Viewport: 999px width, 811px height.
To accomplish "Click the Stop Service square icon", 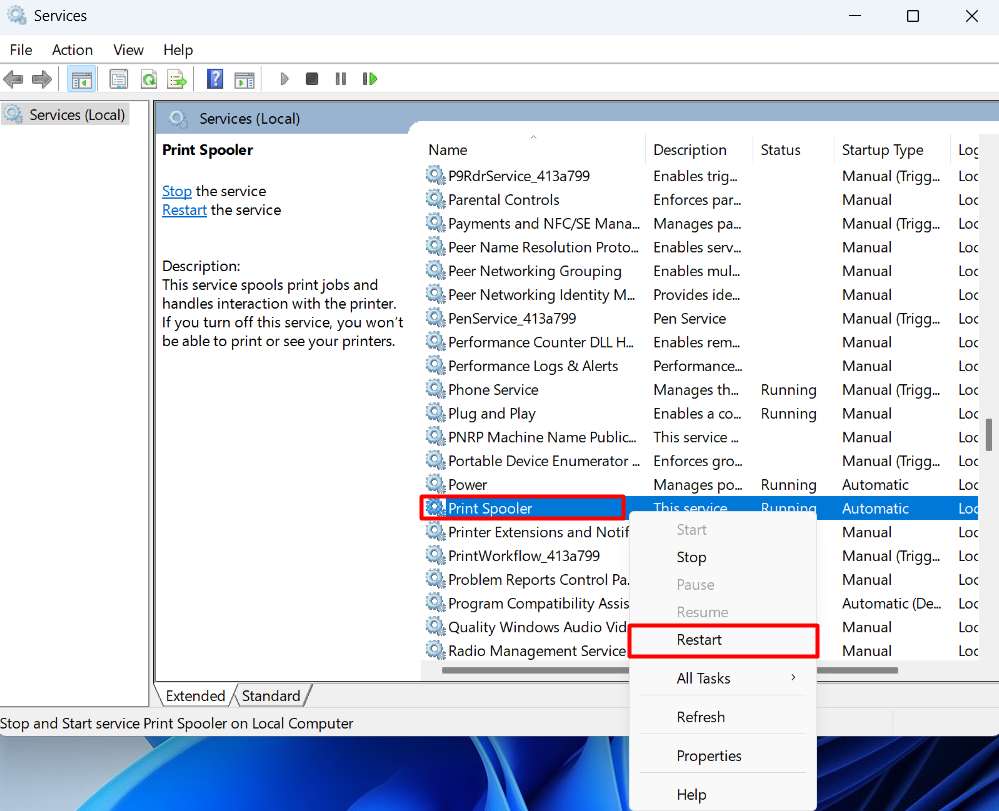I will pyautogui.click(x=312, y=79).
